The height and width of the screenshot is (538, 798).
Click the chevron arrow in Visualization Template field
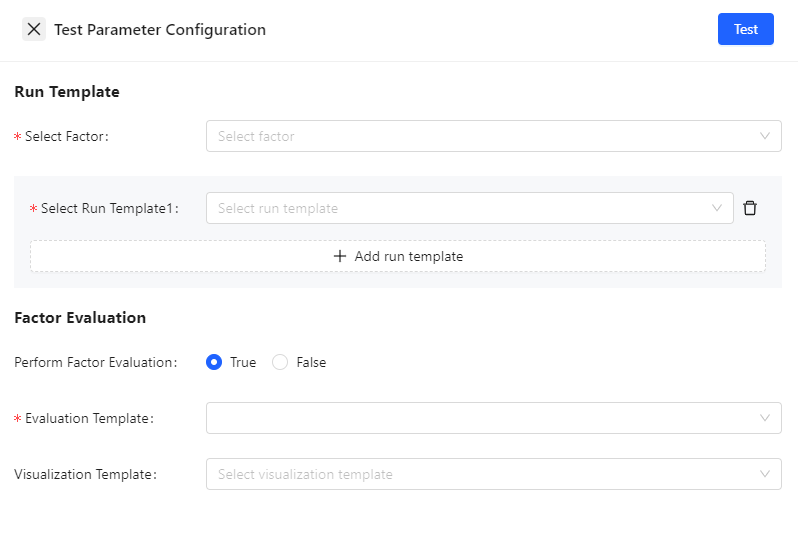[x=765, y=474]
